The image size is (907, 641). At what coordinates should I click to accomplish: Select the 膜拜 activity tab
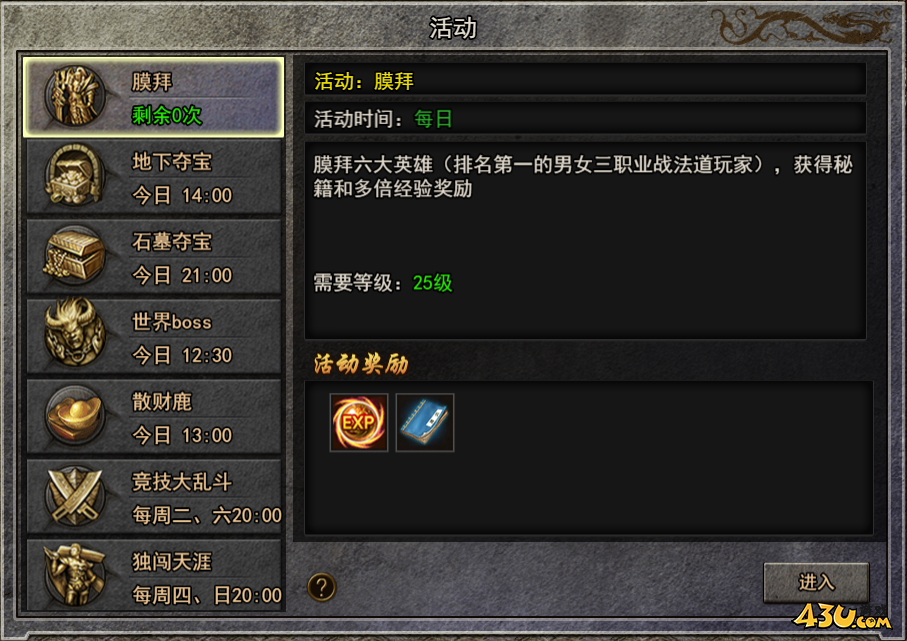(x=154, y=97)
